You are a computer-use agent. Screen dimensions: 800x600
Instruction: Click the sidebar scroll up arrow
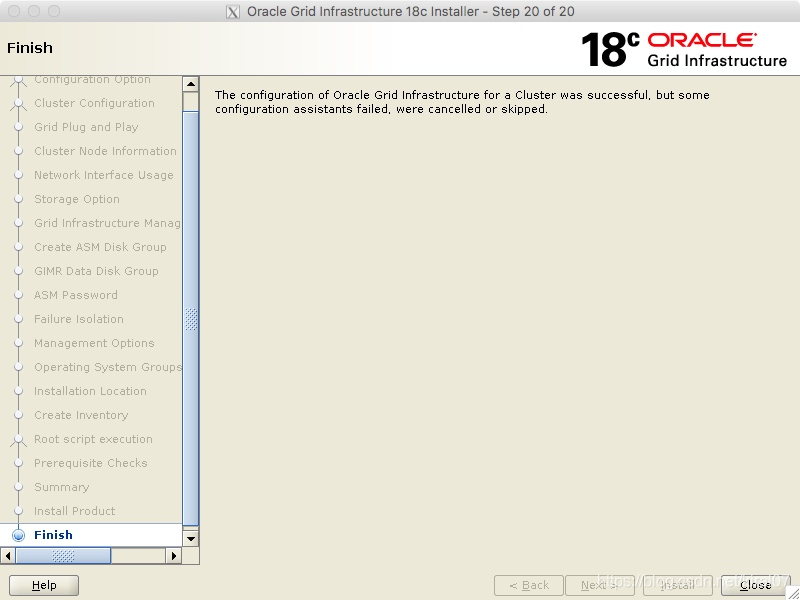[191, 84]
